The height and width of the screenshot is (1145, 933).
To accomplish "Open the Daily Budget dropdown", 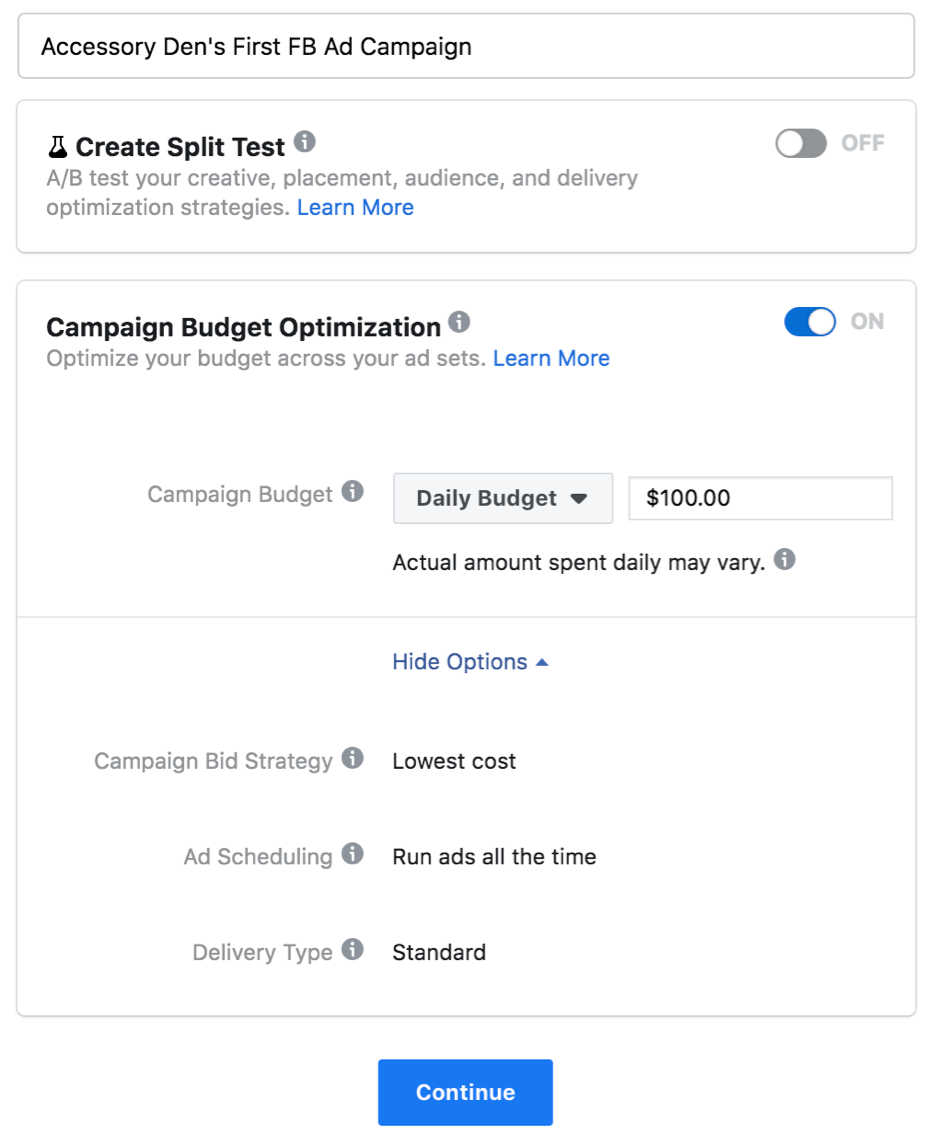I will pos(502,498).
